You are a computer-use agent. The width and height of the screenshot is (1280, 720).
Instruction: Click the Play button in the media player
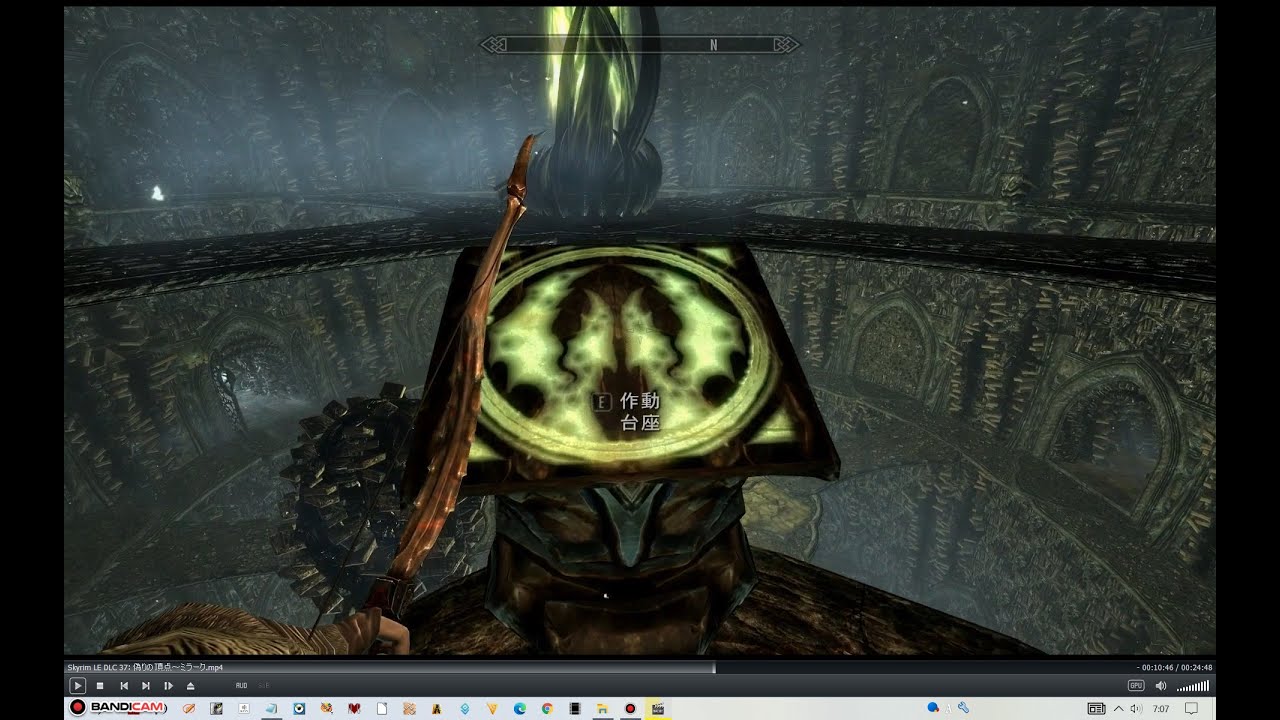[77, 685]
